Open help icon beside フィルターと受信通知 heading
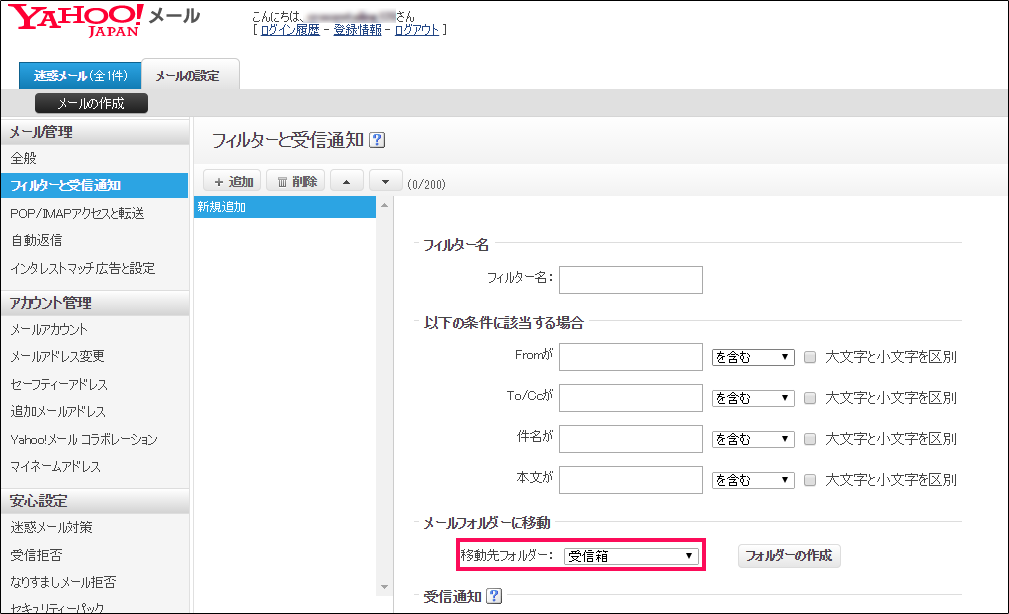Screen dimensions: 1009x614 coord(377,141)
